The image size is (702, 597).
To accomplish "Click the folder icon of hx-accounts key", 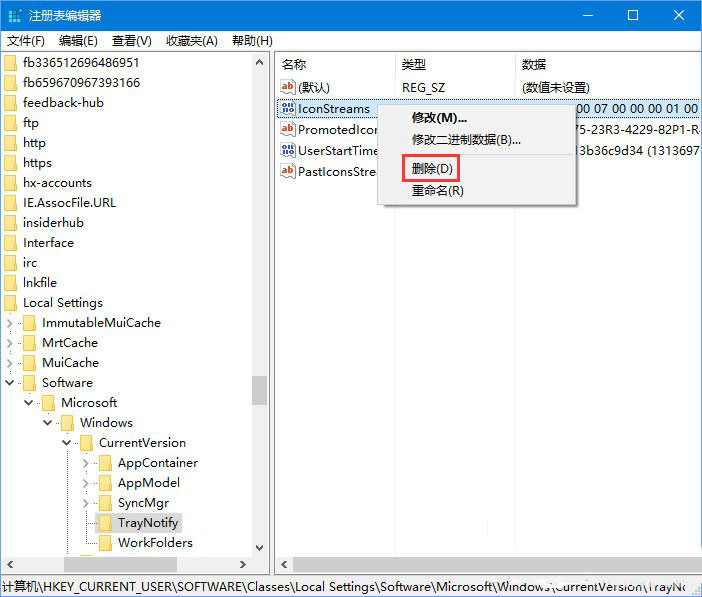I will click(10, 183).
